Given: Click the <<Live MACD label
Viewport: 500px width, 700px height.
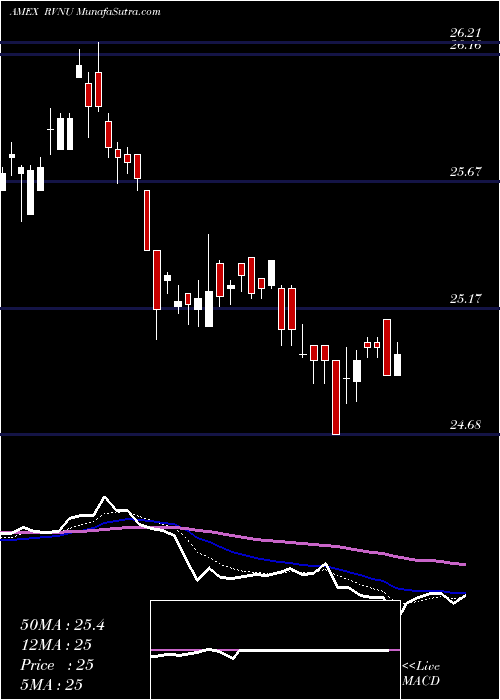Looking at the screenshot, I should pyautogui.click(x=421, y=674).
